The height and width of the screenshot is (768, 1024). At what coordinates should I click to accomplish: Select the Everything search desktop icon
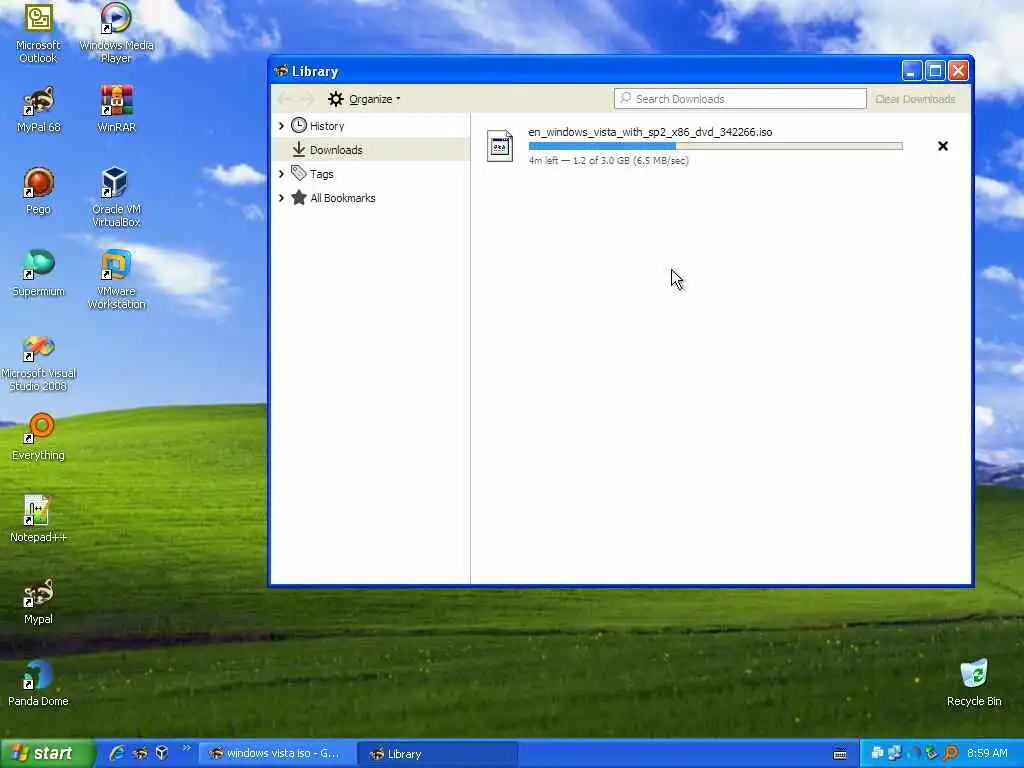pyautogui.click(x=39, y=437)
